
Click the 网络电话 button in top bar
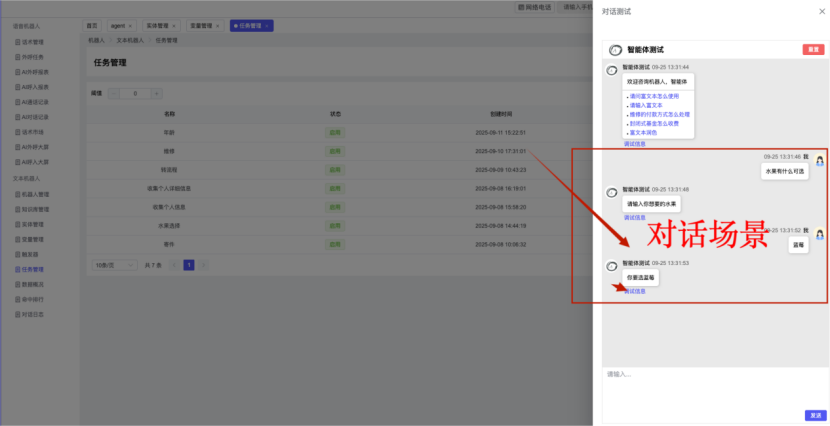click(534, 7)
